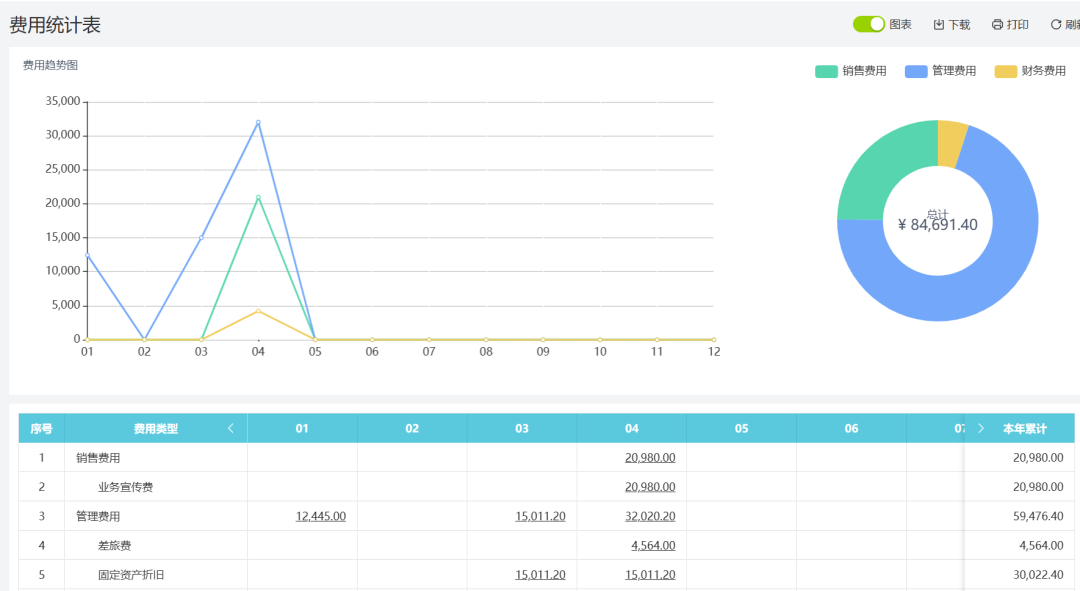The width and height of the screenshot is (1080, 591).
Task: Collapse the 费用类型 column with left chevron
Action: click(x=231, y=428)
